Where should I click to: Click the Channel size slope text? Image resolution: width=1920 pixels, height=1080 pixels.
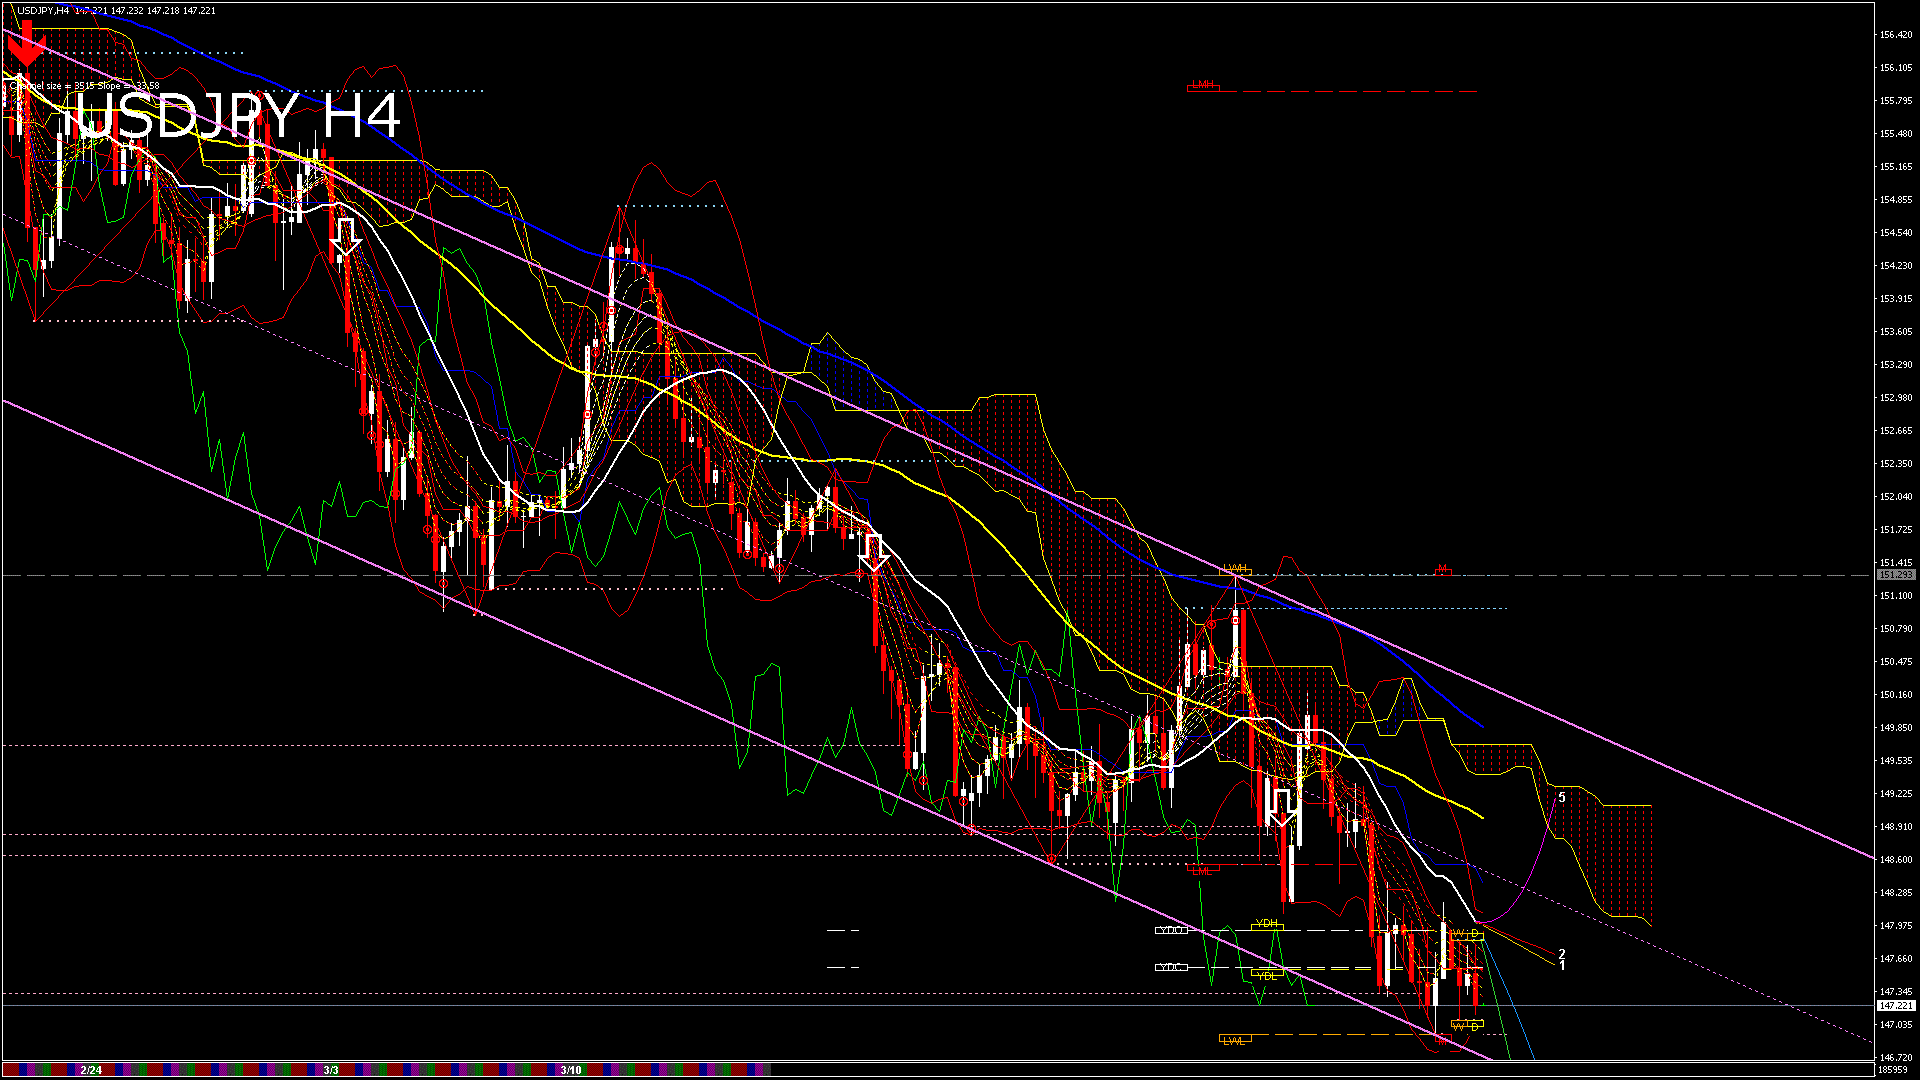coord(85,86)
